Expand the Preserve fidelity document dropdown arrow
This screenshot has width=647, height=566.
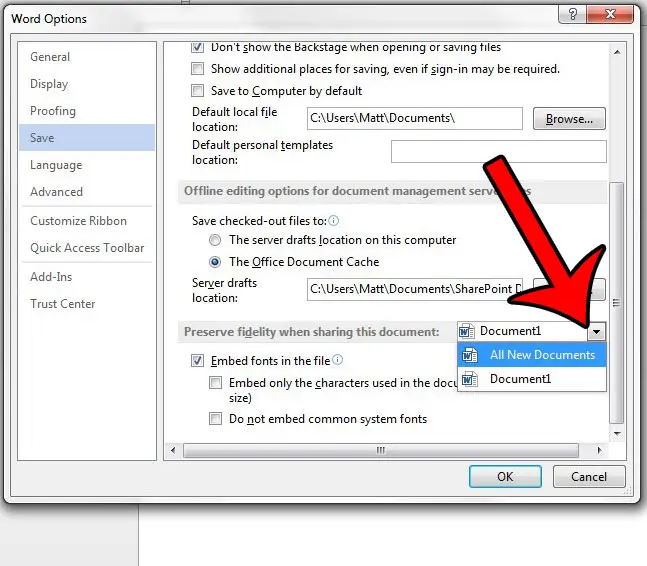tap(597, 331)
